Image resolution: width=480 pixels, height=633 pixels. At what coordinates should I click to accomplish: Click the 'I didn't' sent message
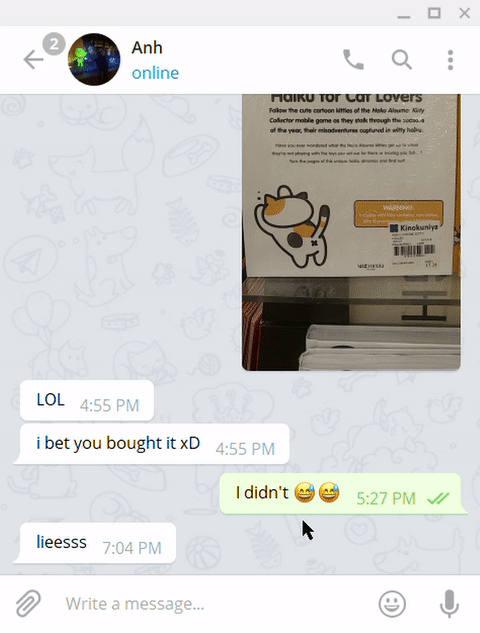tap(342, 494)
